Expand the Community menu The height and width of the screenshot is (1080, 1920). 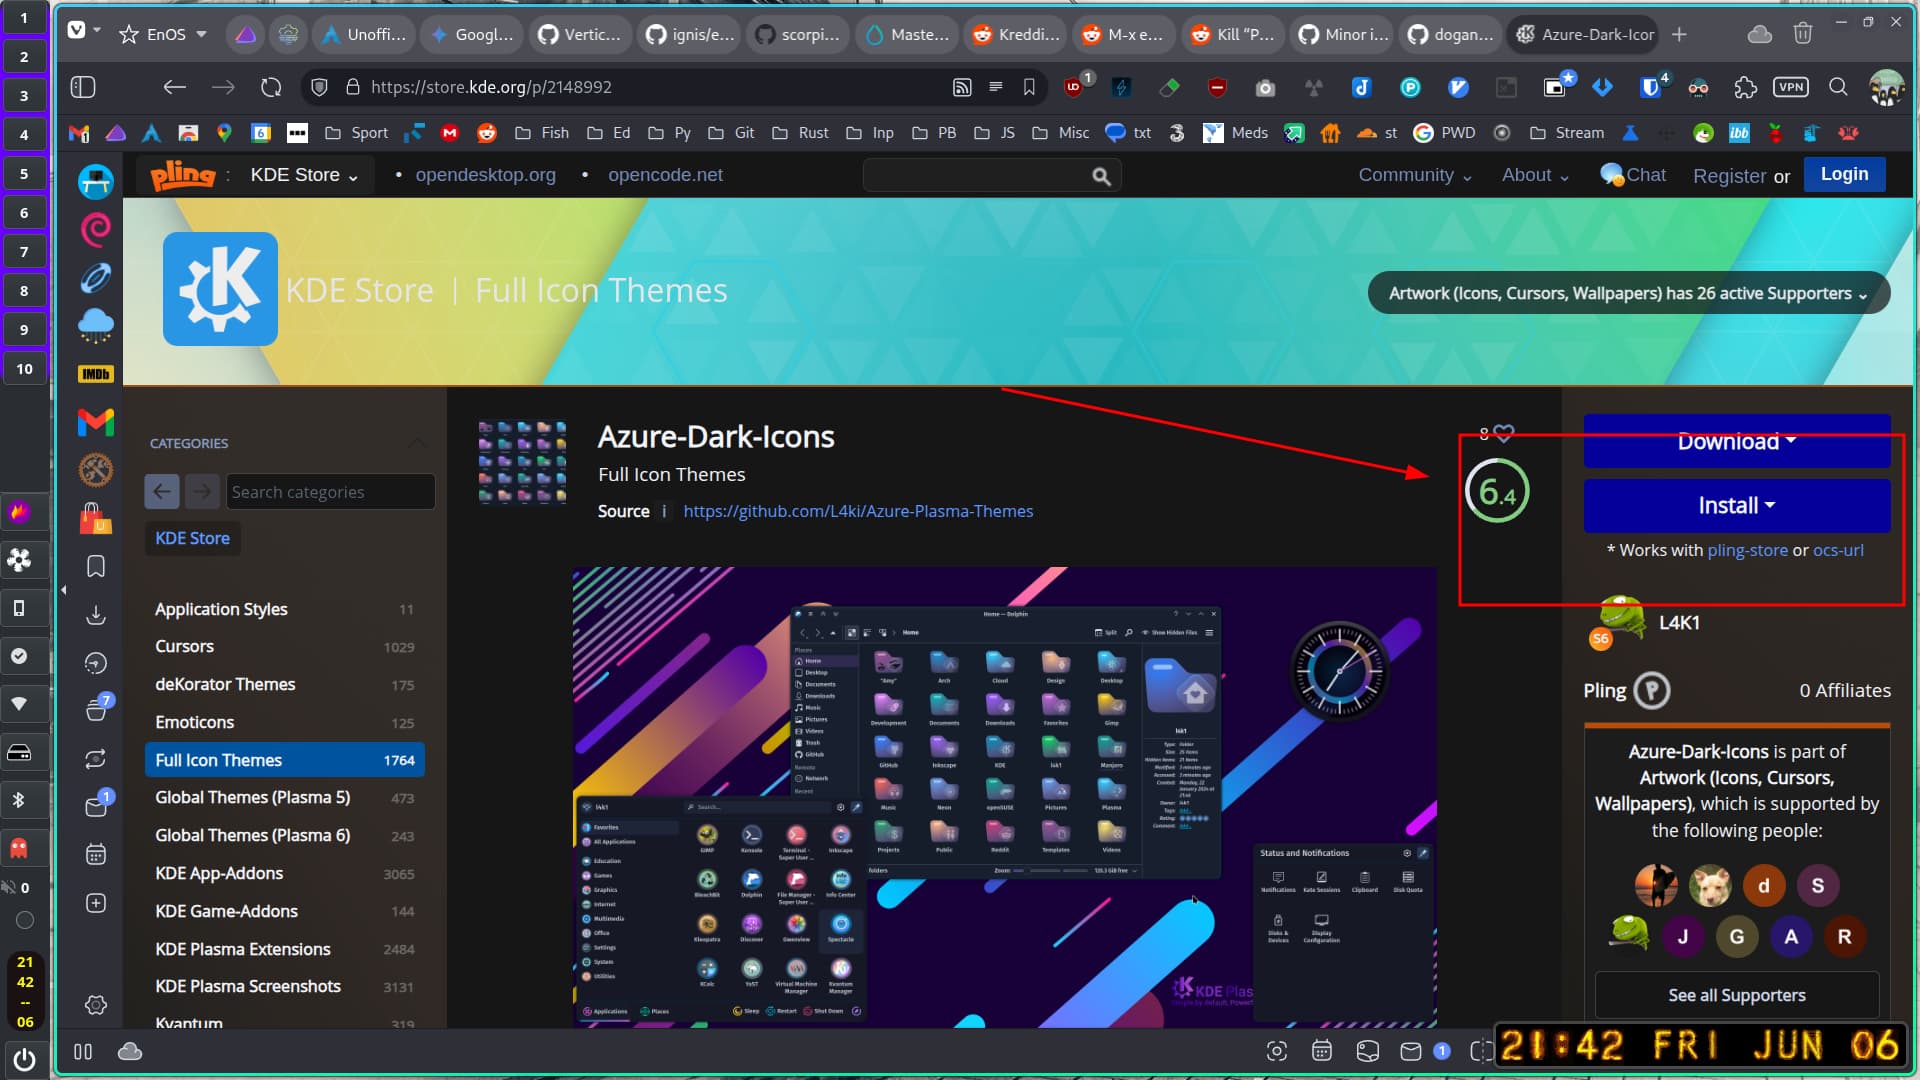1414,175
